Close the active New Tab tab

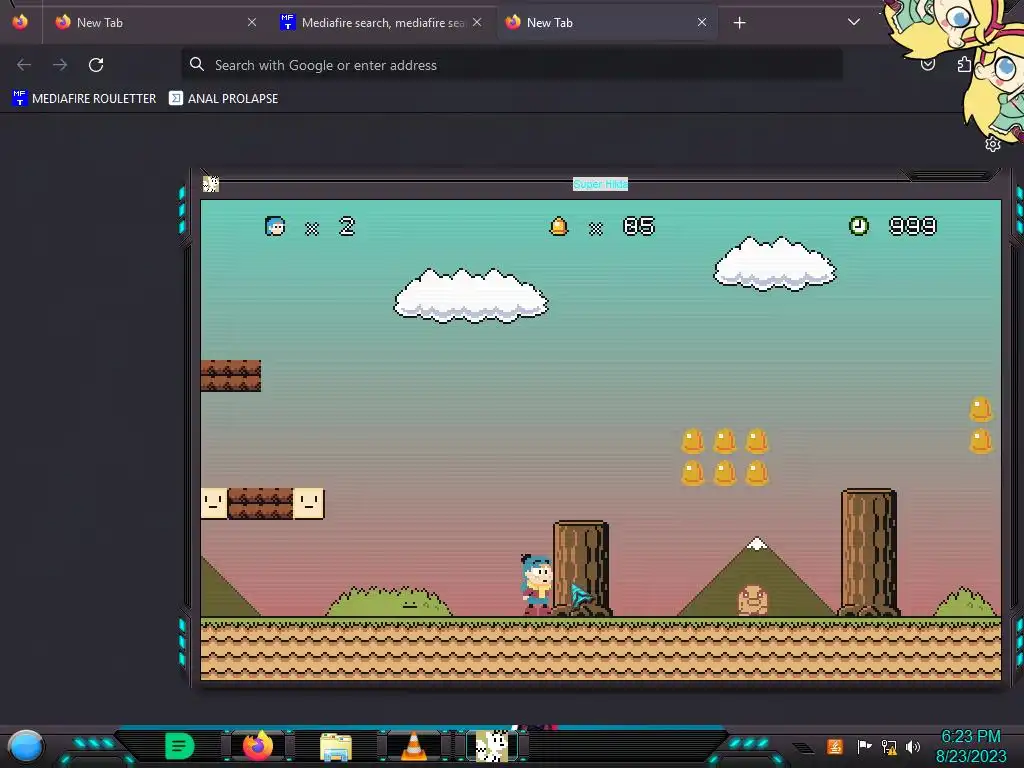click(x=702, y=22)
